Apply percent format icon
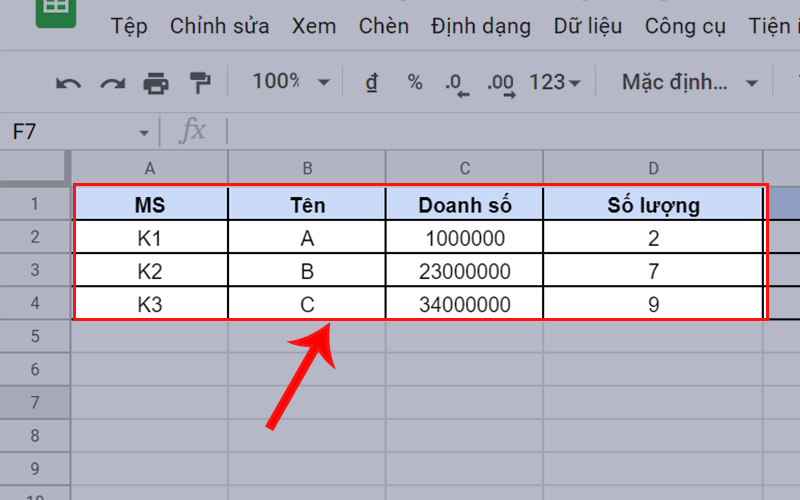 [x=415, y=83]
